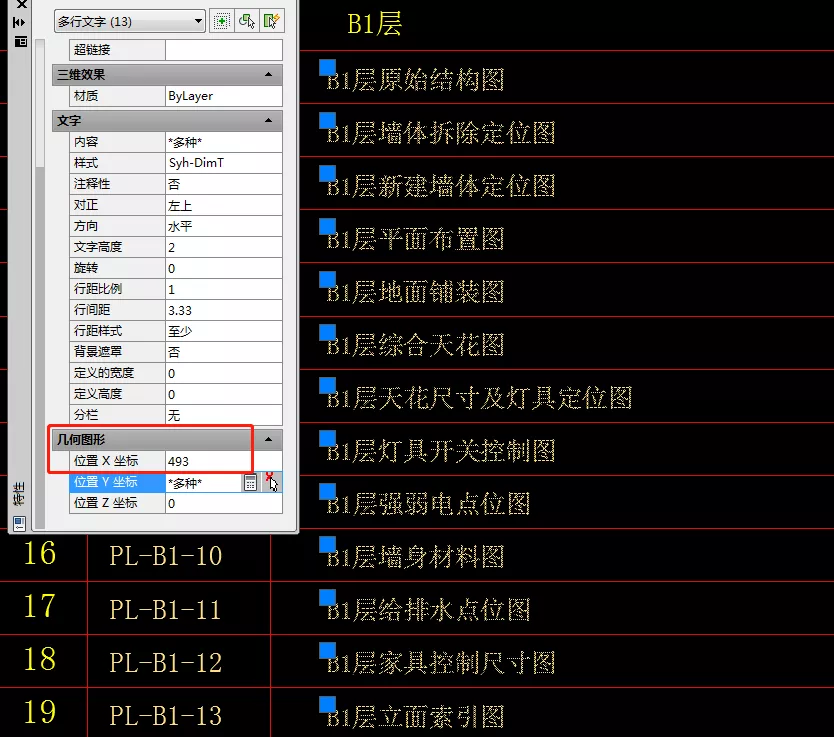Click the blue grip on B1层强弱电点位图
834x737 pixels.
coord(328,492)
